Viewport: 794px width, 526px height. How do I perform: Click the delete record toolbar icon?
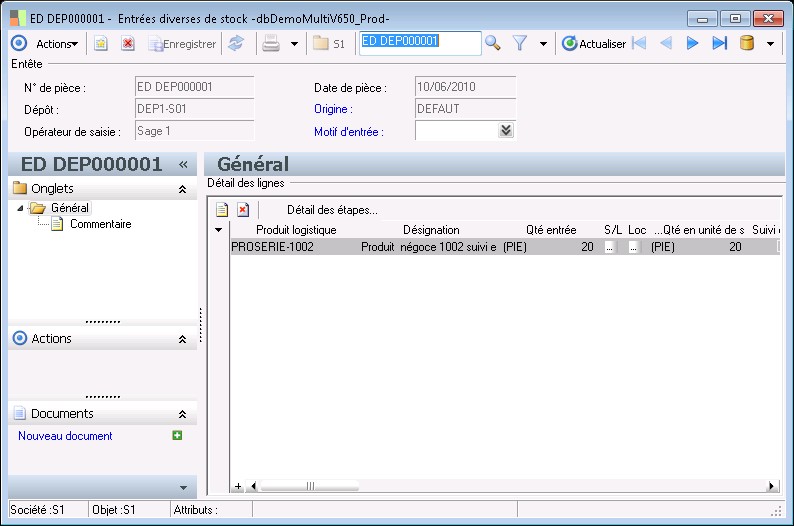(128, 44)
